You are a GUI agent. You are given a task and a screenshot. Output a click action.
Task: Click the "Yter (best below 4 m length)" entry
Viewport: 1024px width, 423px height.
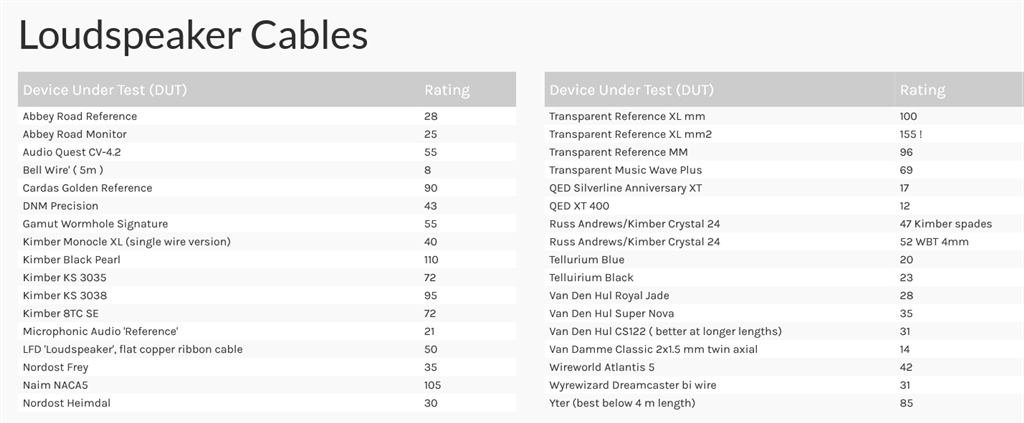622,403
